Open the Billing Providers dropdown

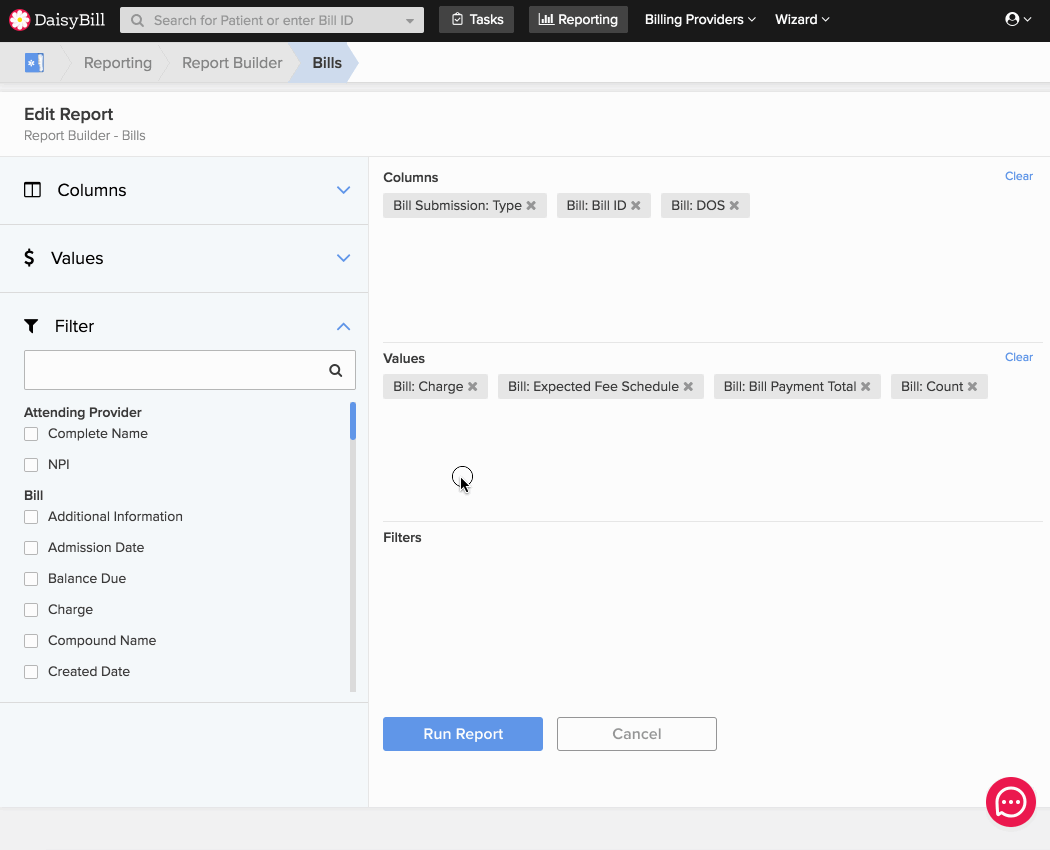coord(698,19)
